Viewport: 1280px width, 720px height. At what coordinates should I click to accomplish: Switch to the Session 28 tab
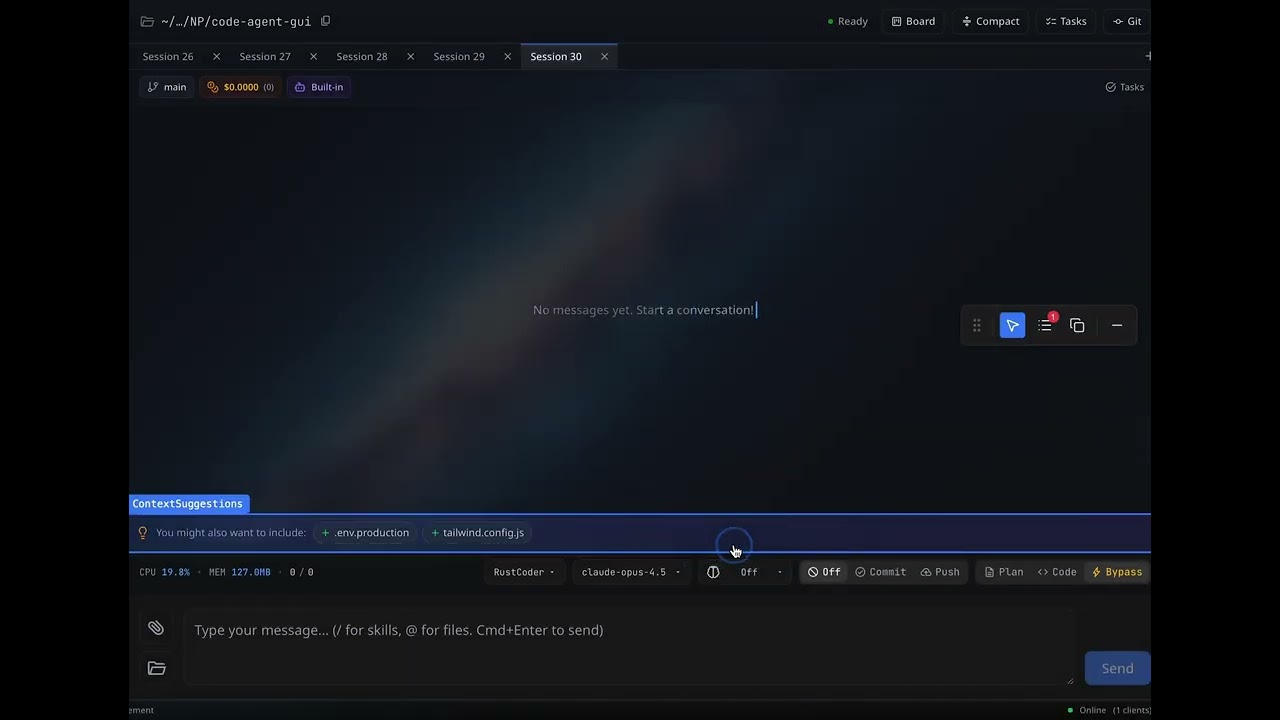pos(362,57)
